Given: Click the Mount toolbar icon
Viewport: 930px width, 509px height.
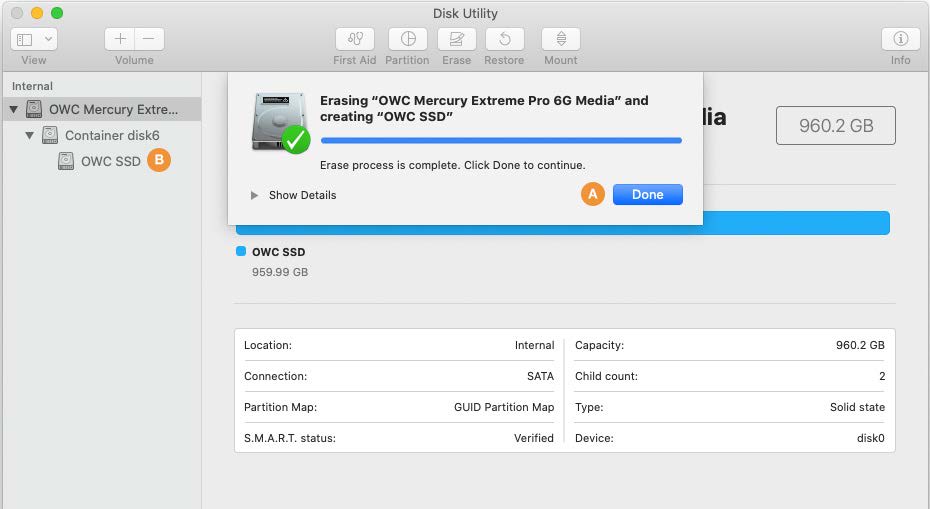Looking at the screenshot, I should pos(560,39).
